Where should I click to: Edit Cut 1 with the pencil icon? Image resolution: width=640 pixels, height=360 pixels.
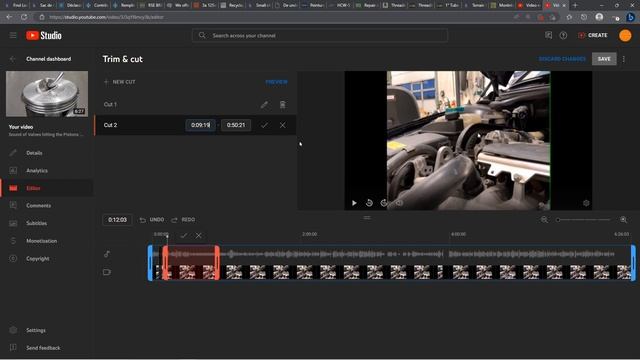coord(264,105)
